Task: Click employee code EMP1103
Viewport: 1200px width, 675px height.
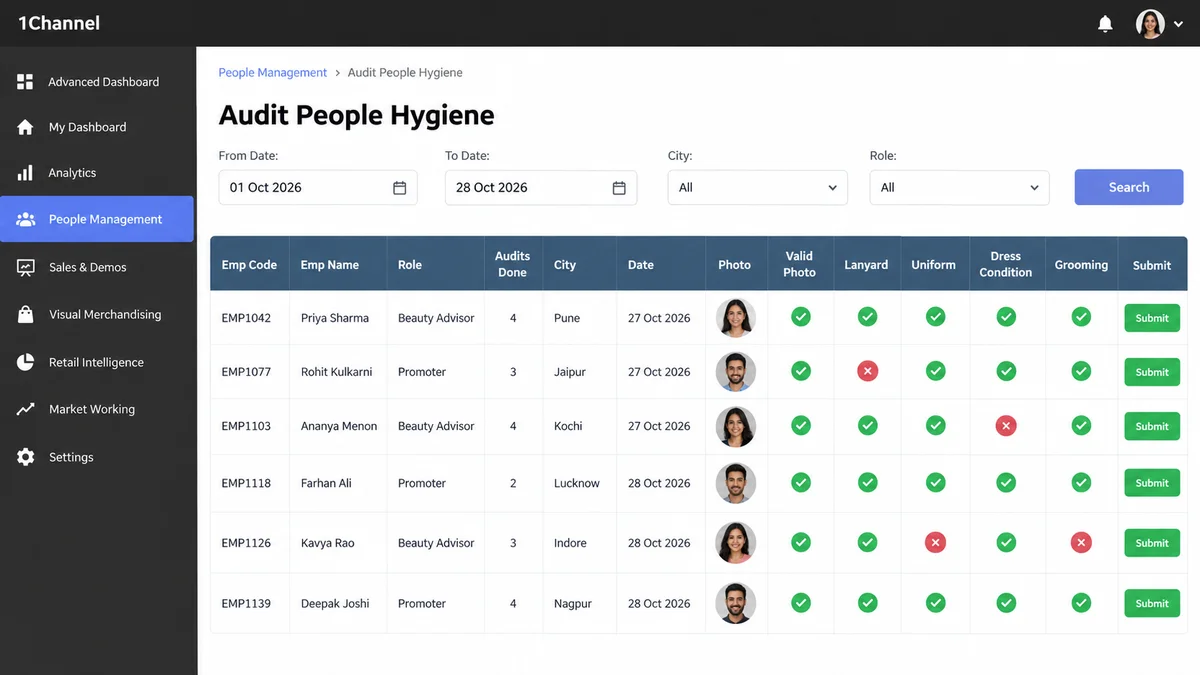Action: 246,426
